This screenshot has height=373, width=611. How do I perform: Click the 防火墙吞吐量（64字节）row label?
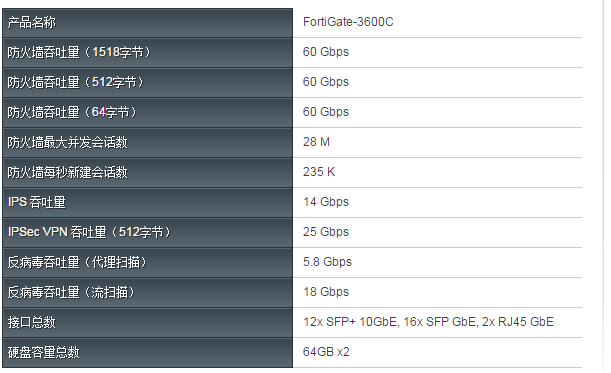[x=72, y=112]
